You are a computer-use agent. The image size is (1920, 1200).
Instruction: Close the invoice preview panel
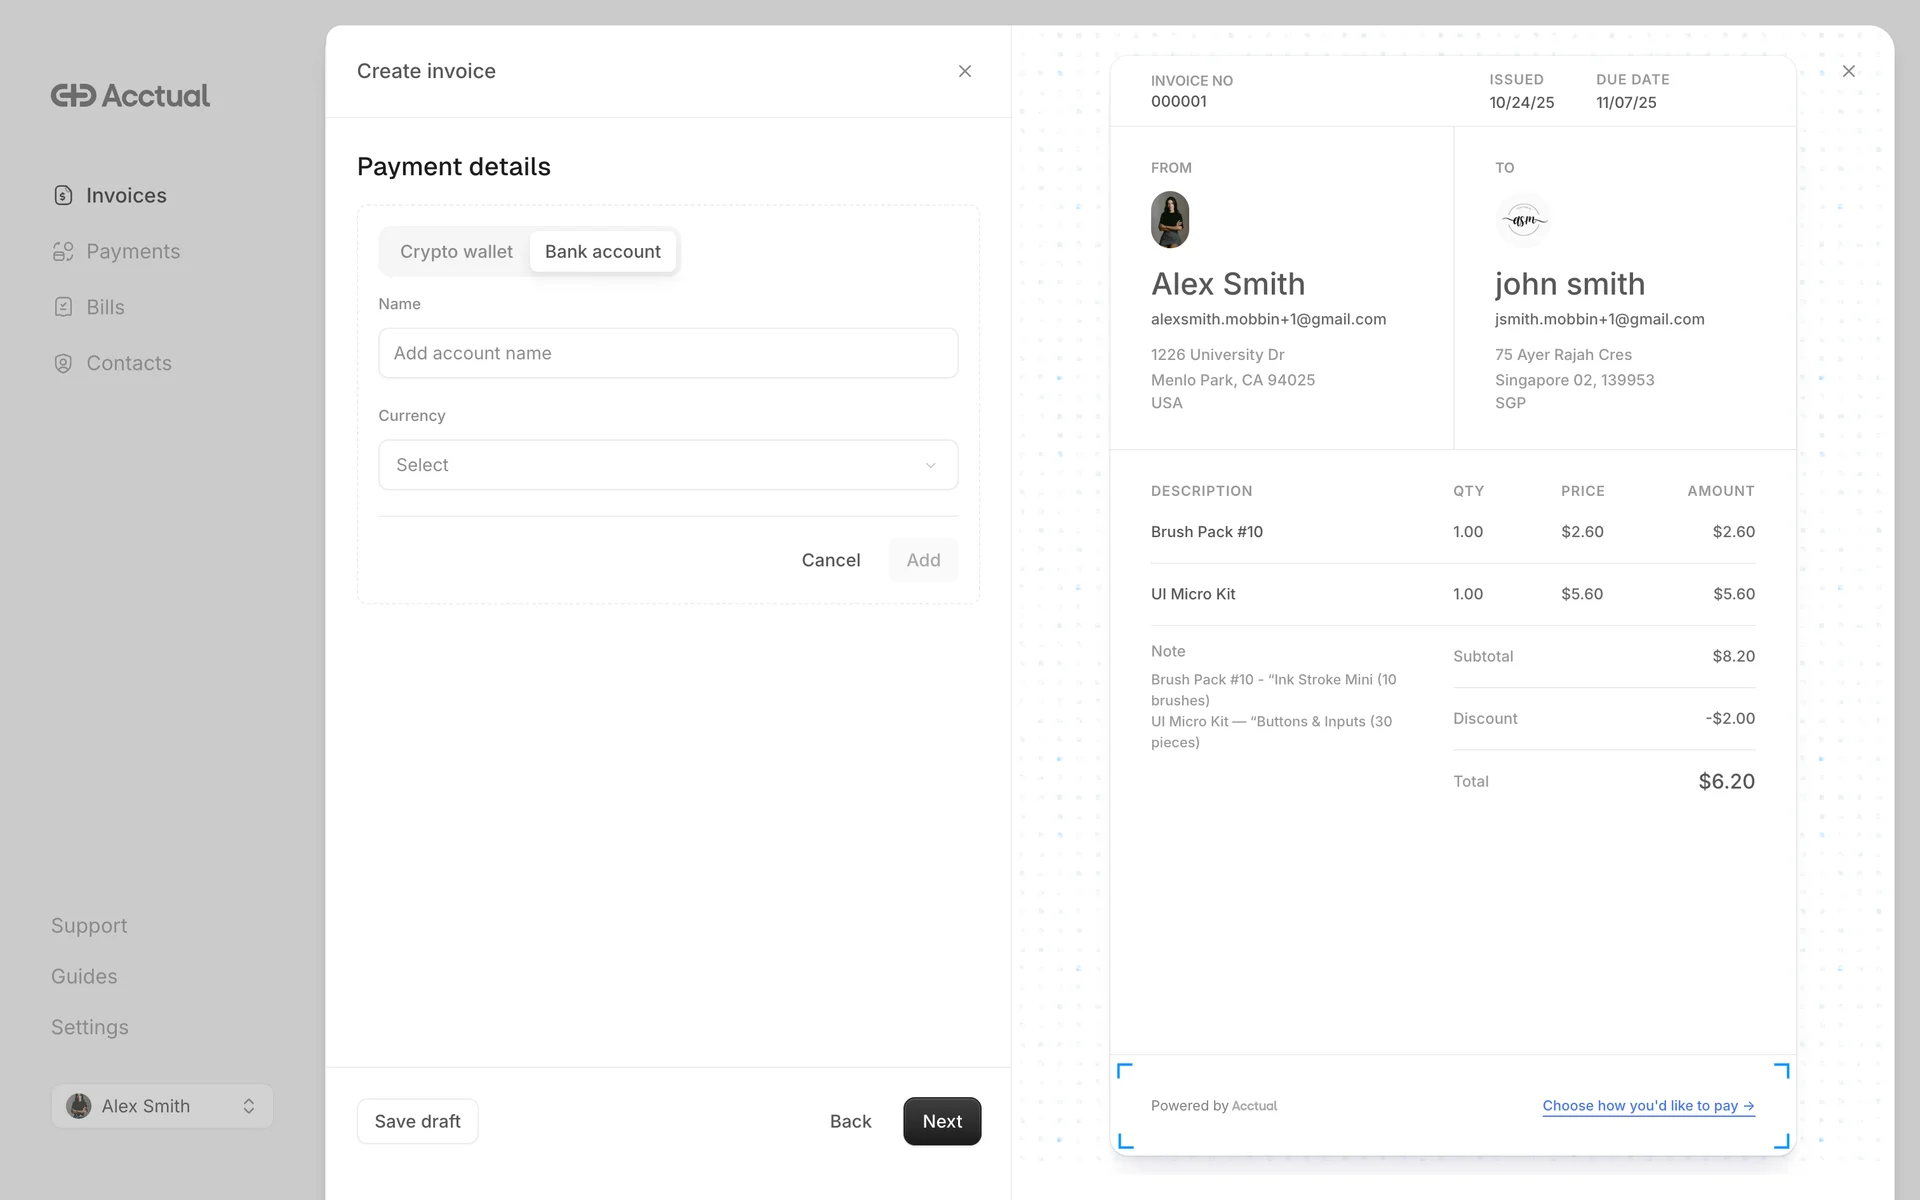tap(1848, 71)
